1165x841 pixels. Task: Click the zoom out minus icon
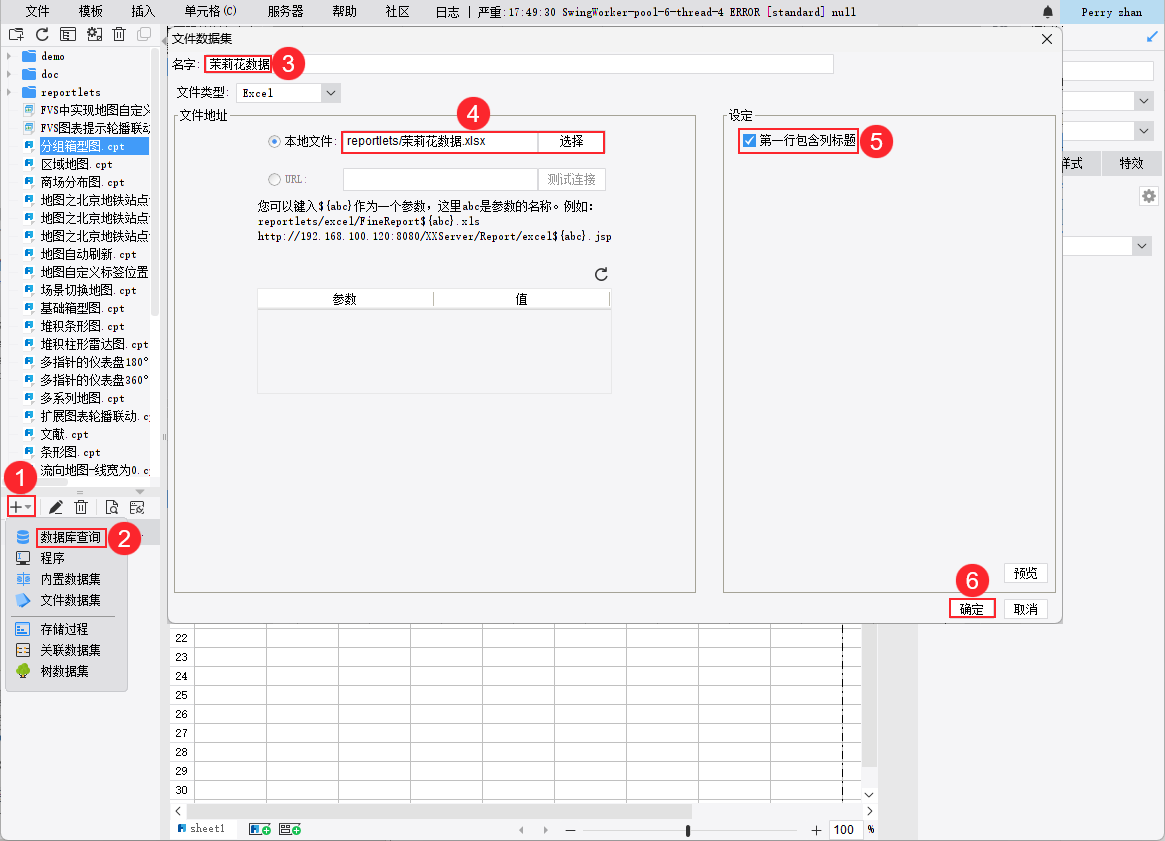pyautogui.click(x=571, y=830)
